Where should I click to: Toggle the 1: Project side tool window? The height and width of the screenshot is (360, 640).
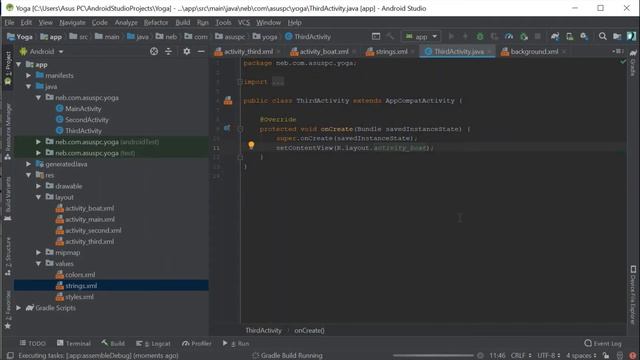(x=8, y=69)
